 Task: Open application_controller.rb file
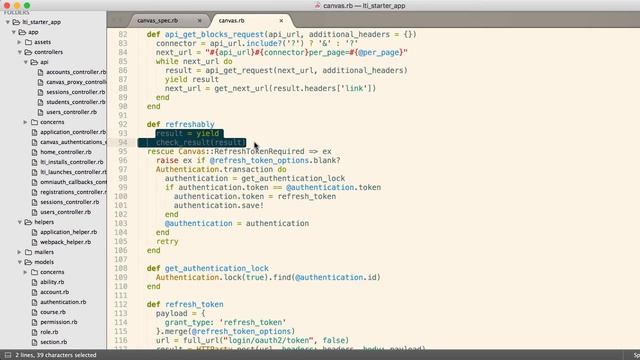[x=73, y=132]
